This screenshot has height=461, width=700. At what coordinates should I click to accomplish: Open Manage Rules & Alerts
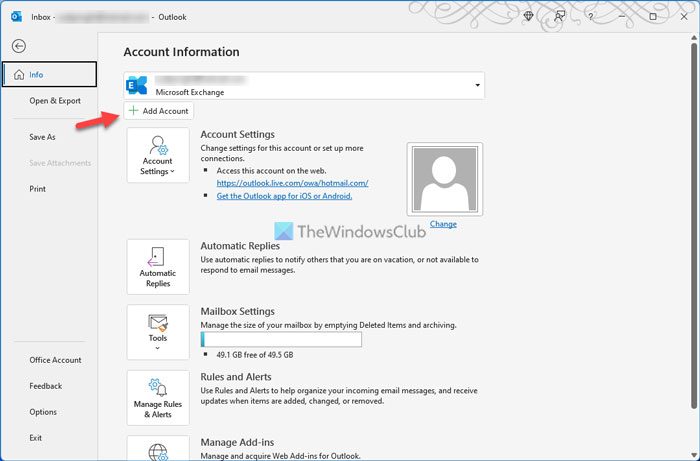pyautogui.click(x=158, y=398)
